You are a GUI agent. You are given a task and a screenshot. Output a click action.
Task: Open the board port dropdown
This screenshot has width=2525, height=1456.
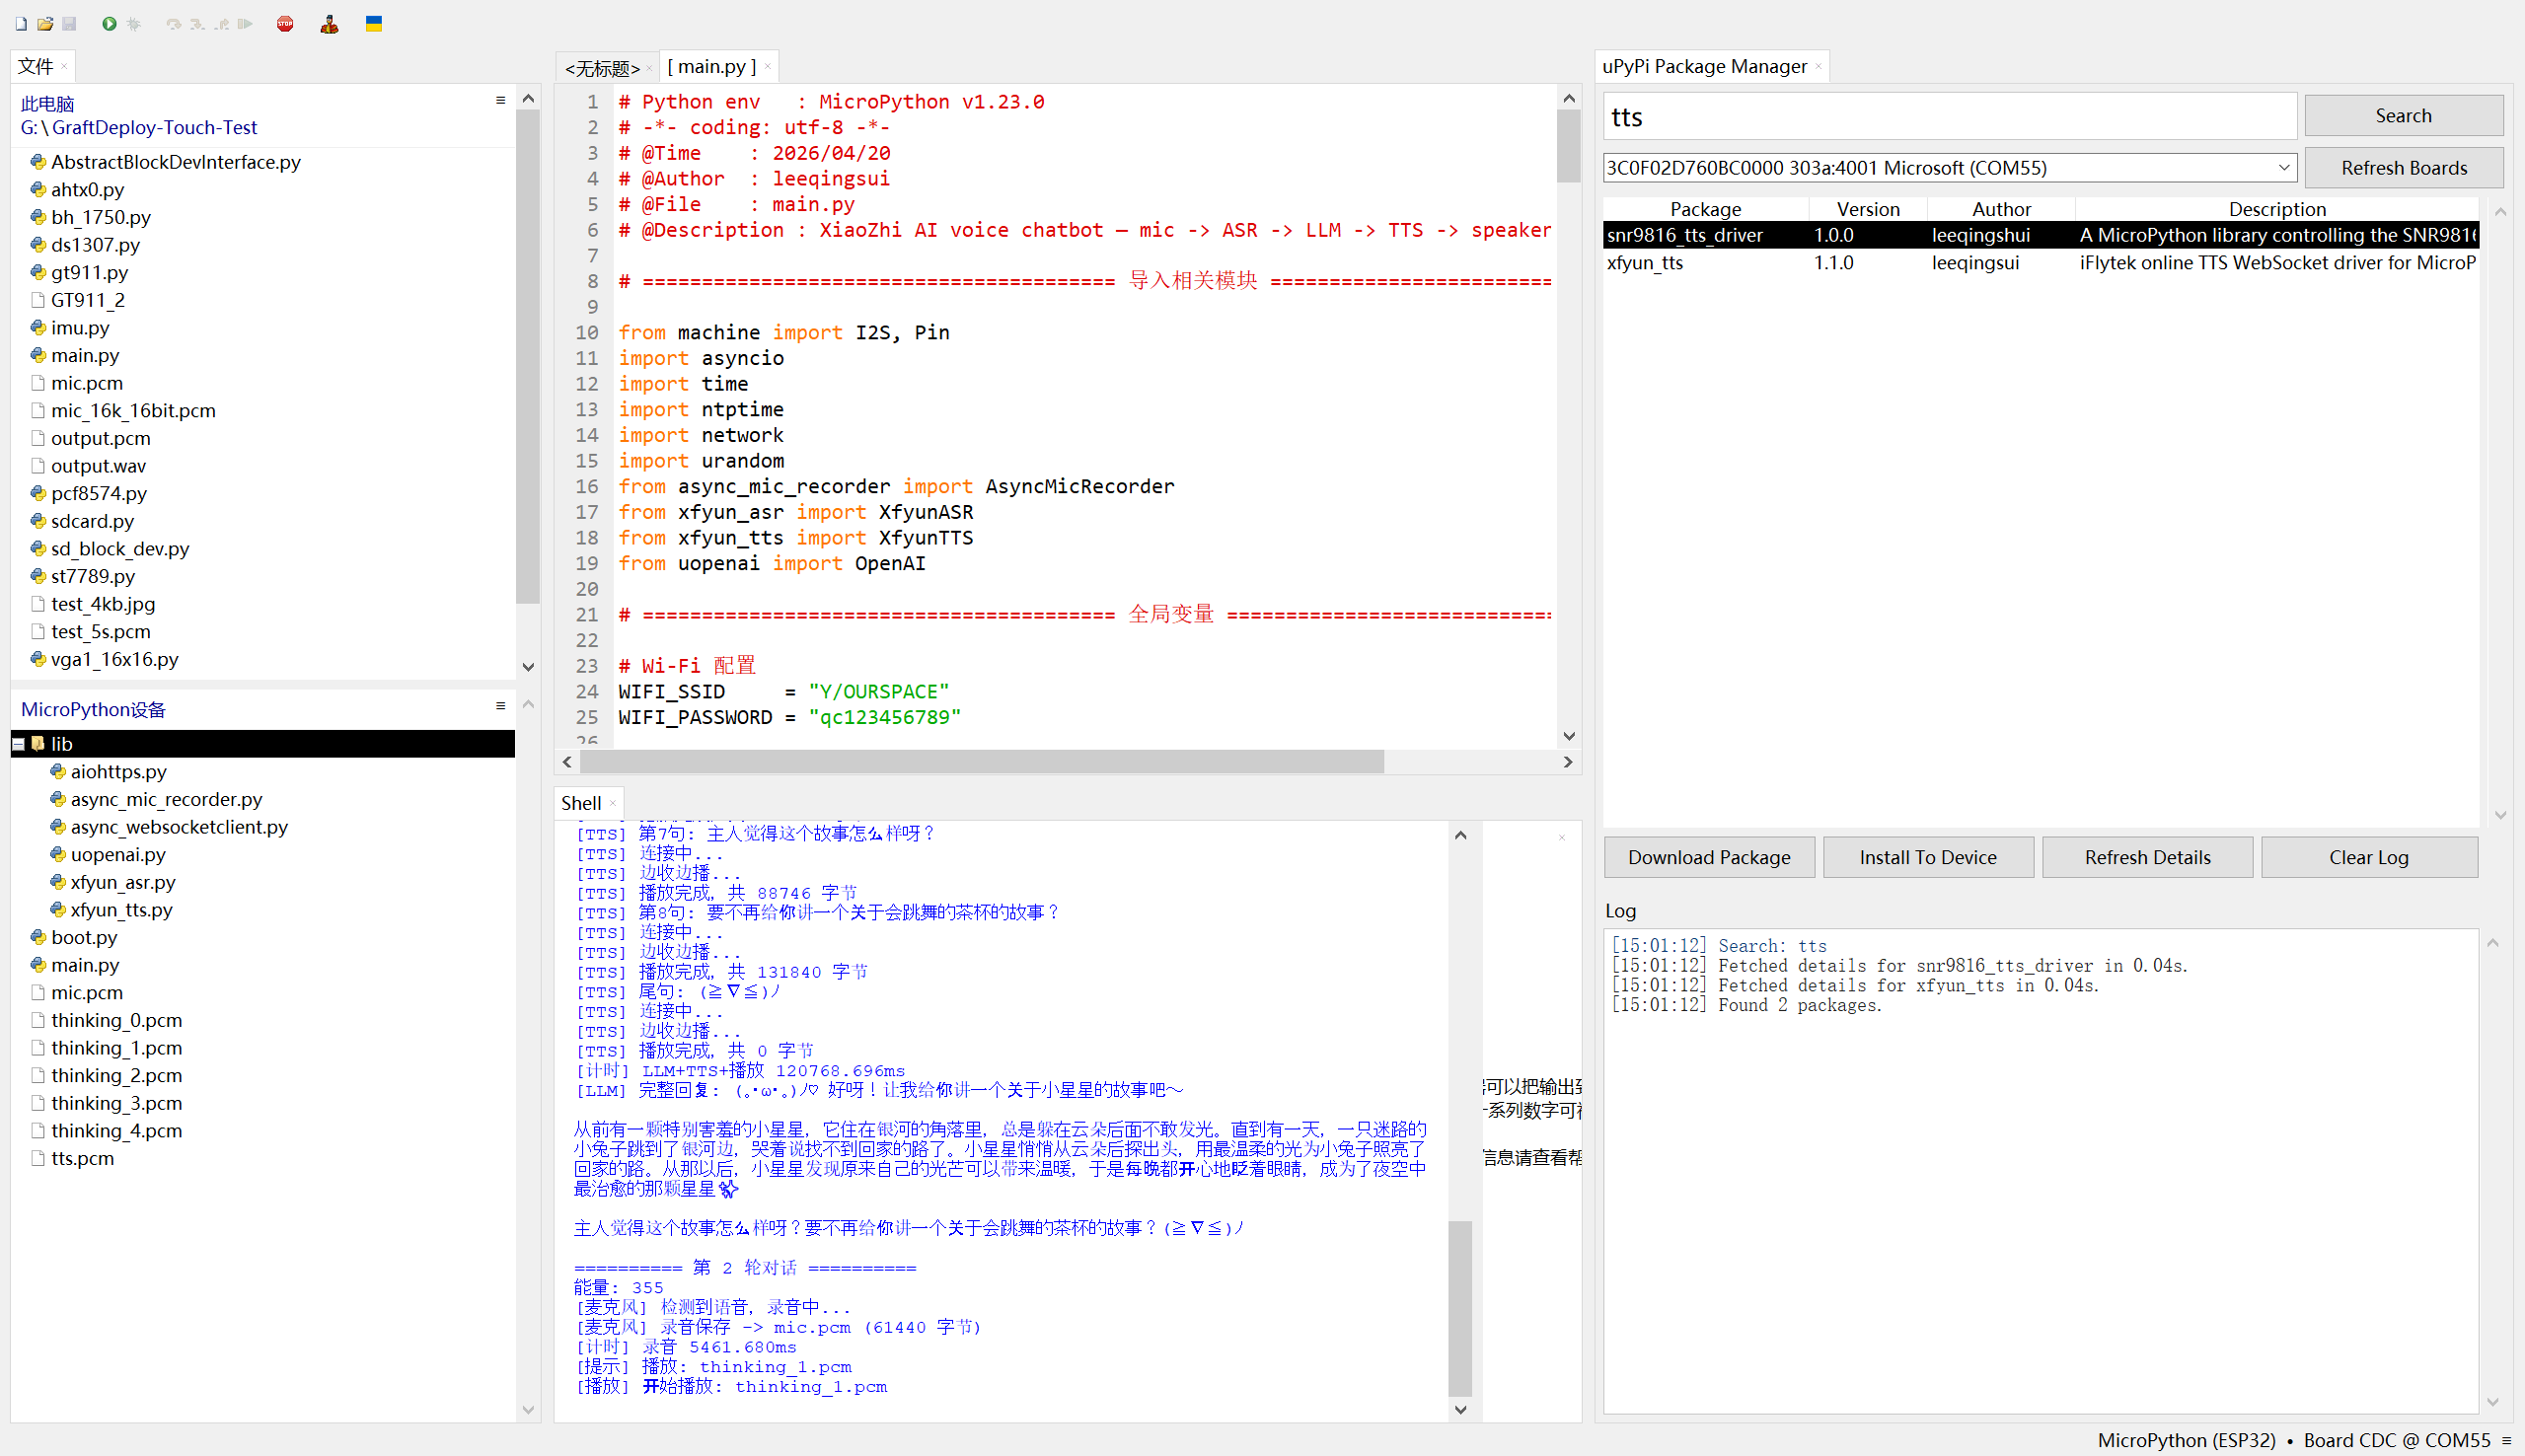coord(2283,168)
